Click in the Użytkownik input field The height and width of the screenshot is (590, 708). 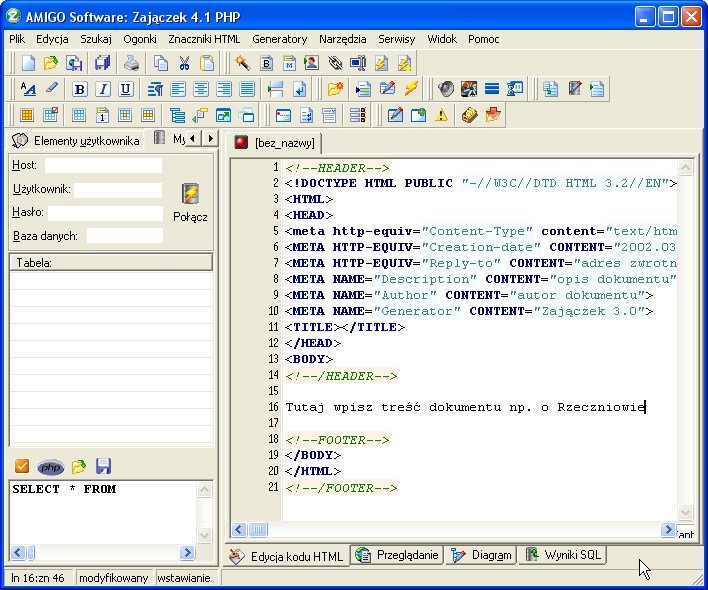118,190
